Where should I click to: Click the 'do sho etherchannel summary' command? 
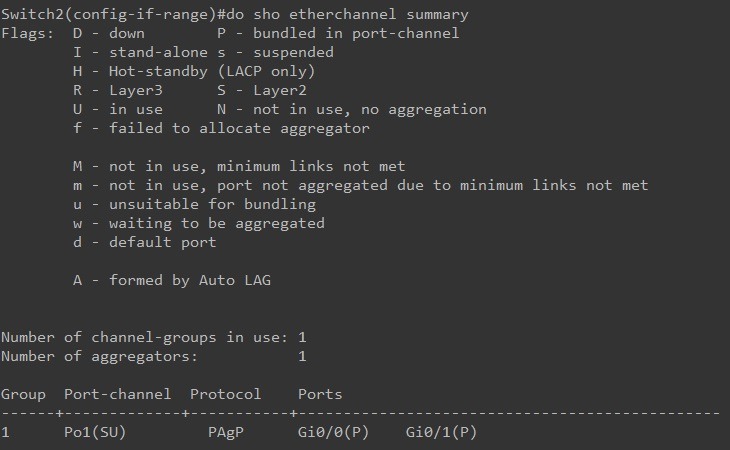coord(347,14)
